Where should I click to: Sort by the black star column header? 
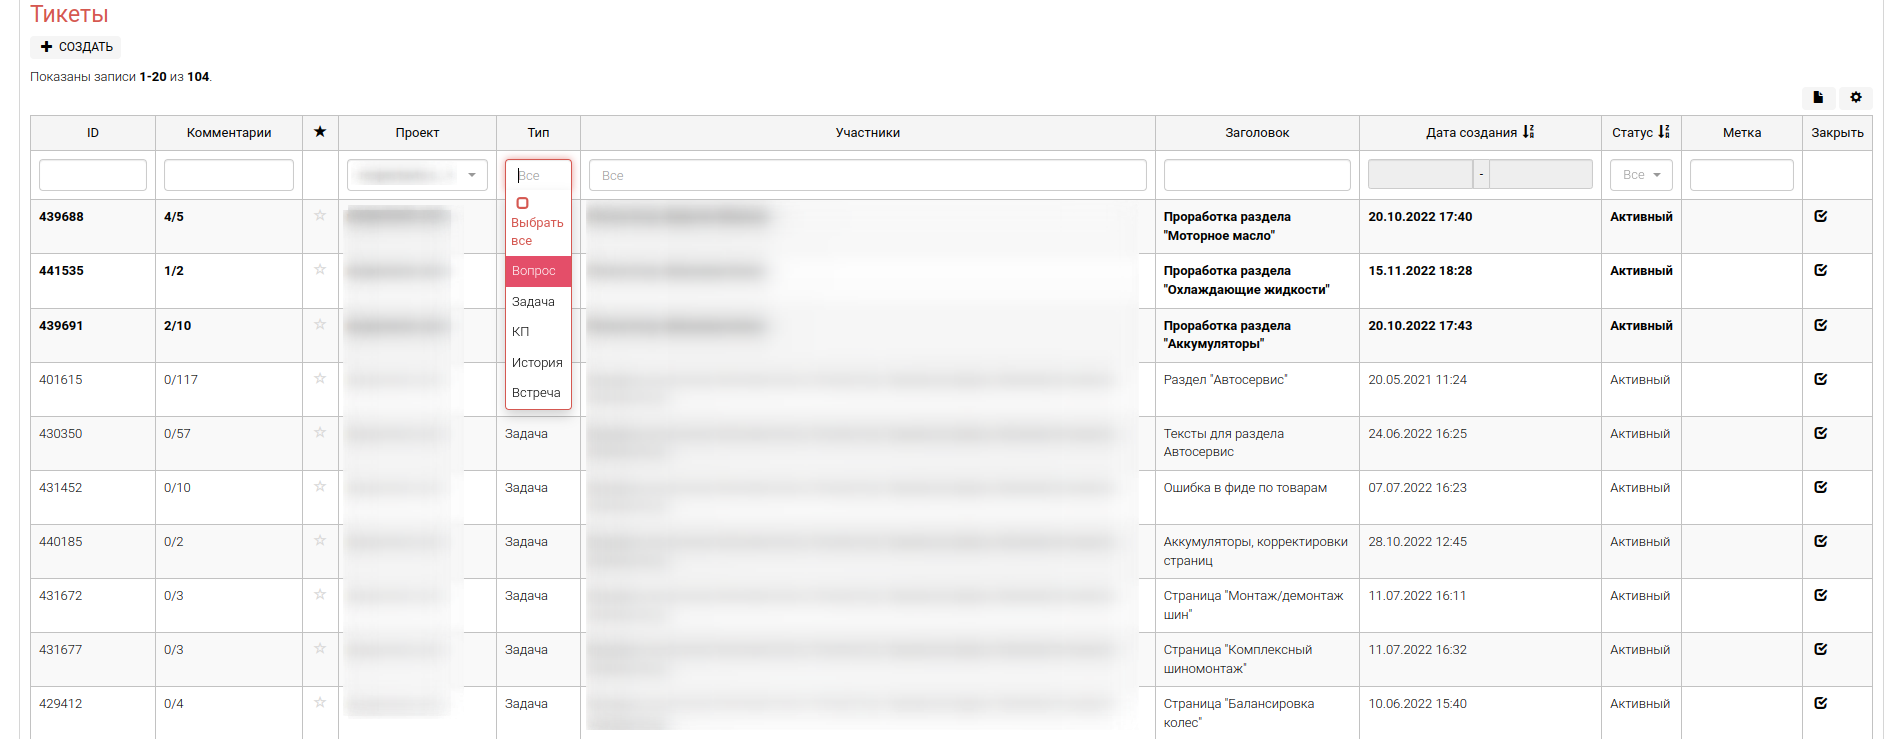(x=320, y=132)
